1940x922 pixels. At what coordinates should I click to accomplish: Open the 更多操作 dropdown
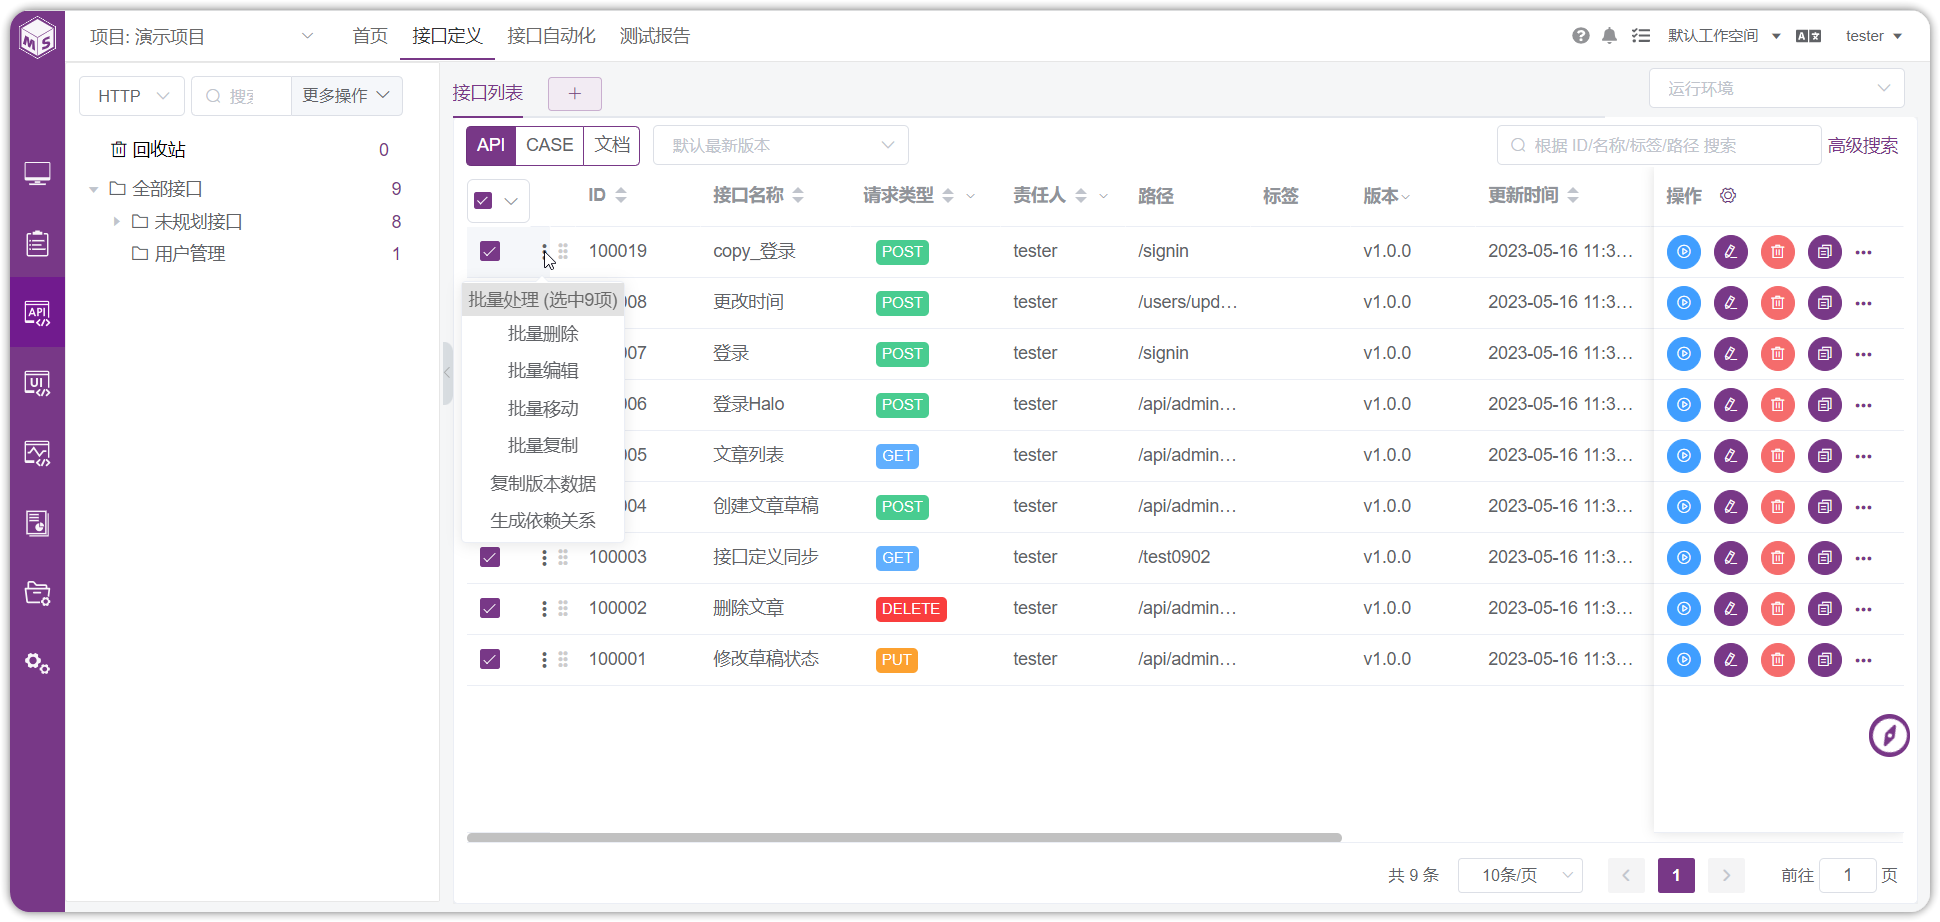click(346, 96)
